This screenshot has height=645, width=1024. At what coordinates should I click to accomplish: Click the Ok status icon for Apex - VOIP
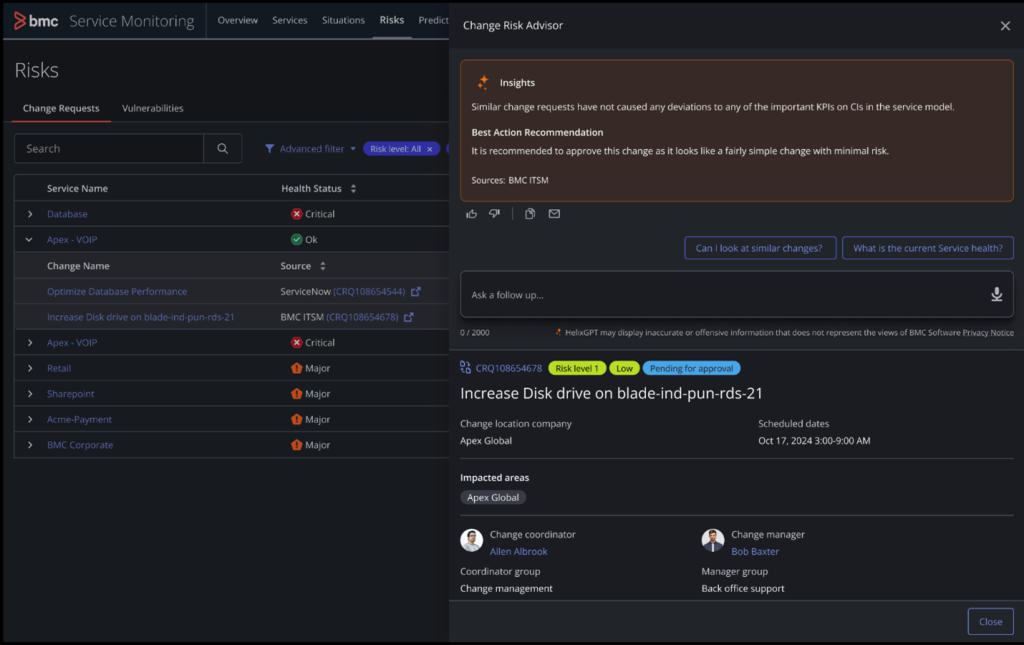[296, 240]
